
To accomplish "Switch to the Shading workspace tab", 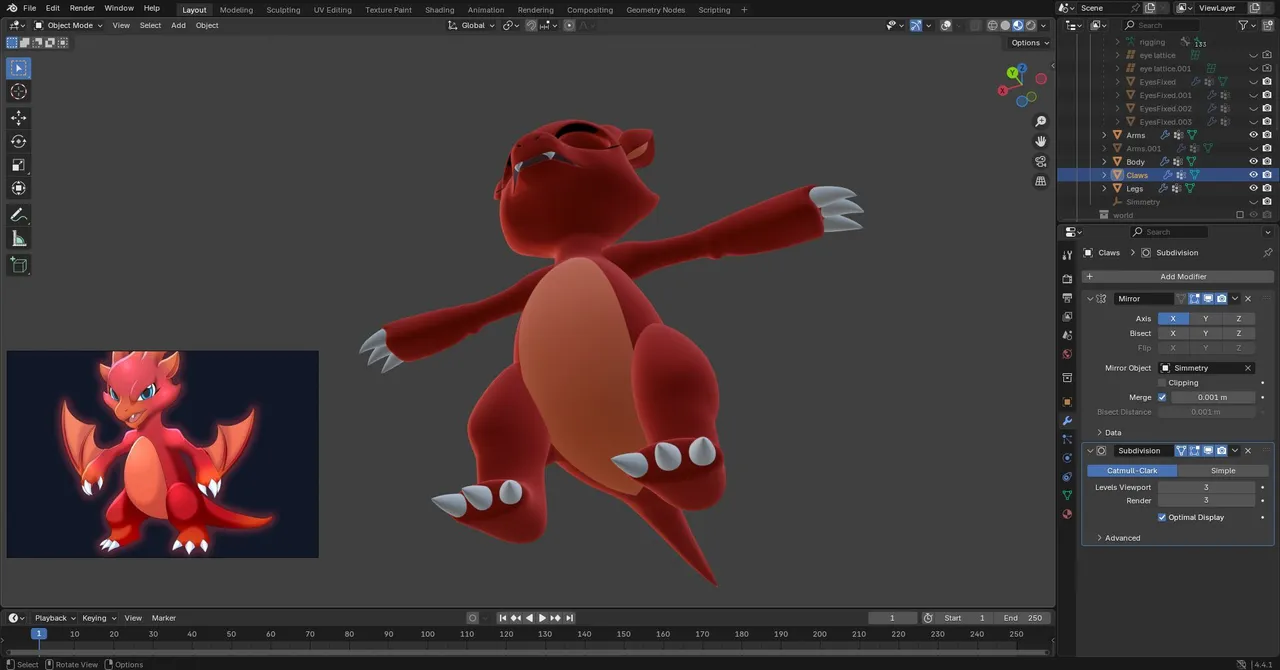I will (x=439, y=10).
